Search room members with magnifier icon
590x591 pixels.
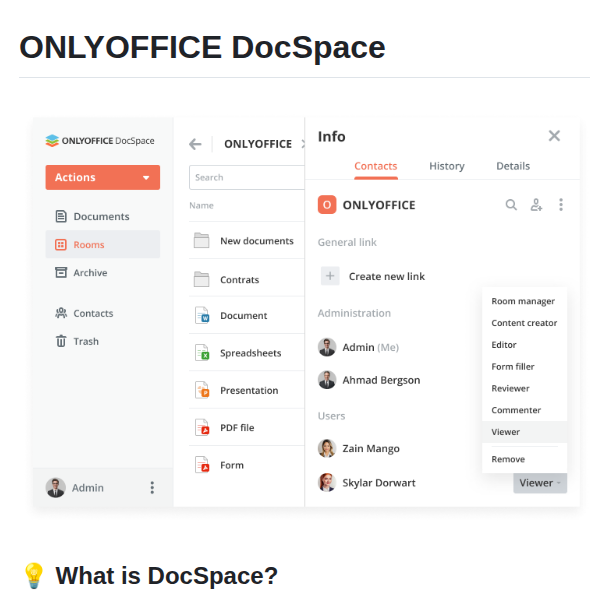[511, 205]
